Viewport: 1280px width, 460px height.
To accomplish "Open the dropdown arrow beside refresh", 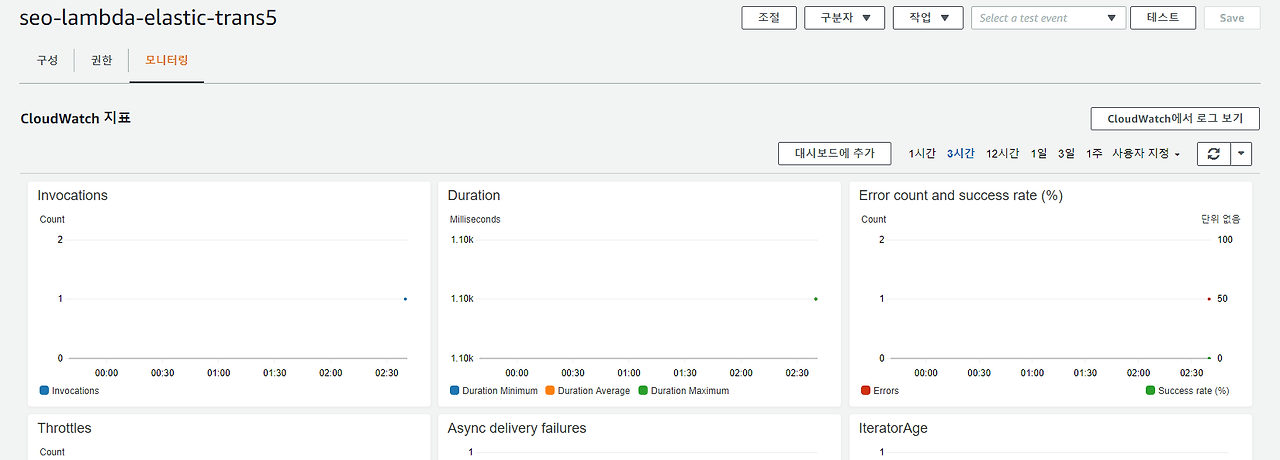I will click(1240, 153).
